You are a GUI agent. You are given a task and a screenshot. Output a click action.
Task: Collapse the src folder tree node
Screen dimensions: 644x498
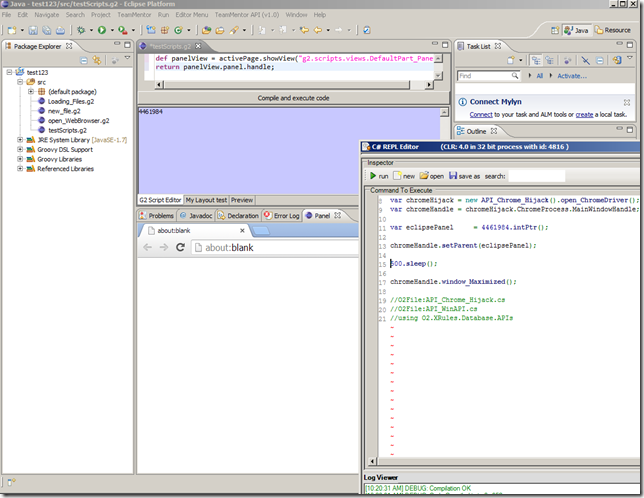tap(19, 82)
